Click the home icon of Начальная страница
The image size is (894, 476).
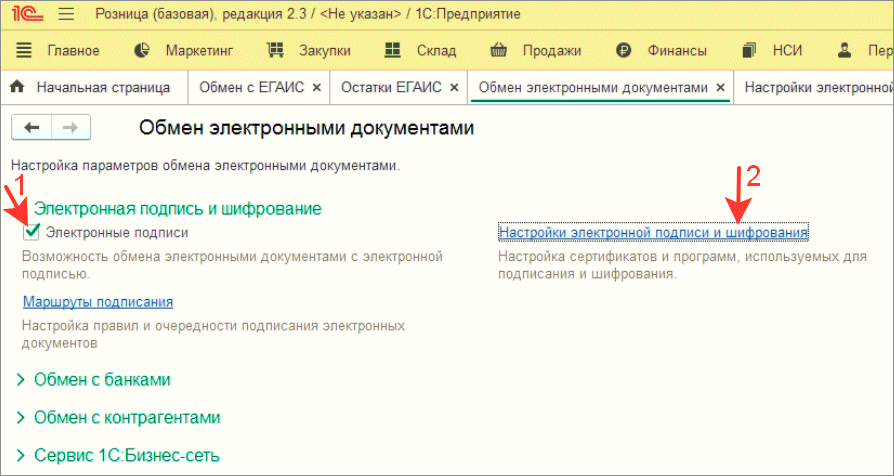[18, 87]
